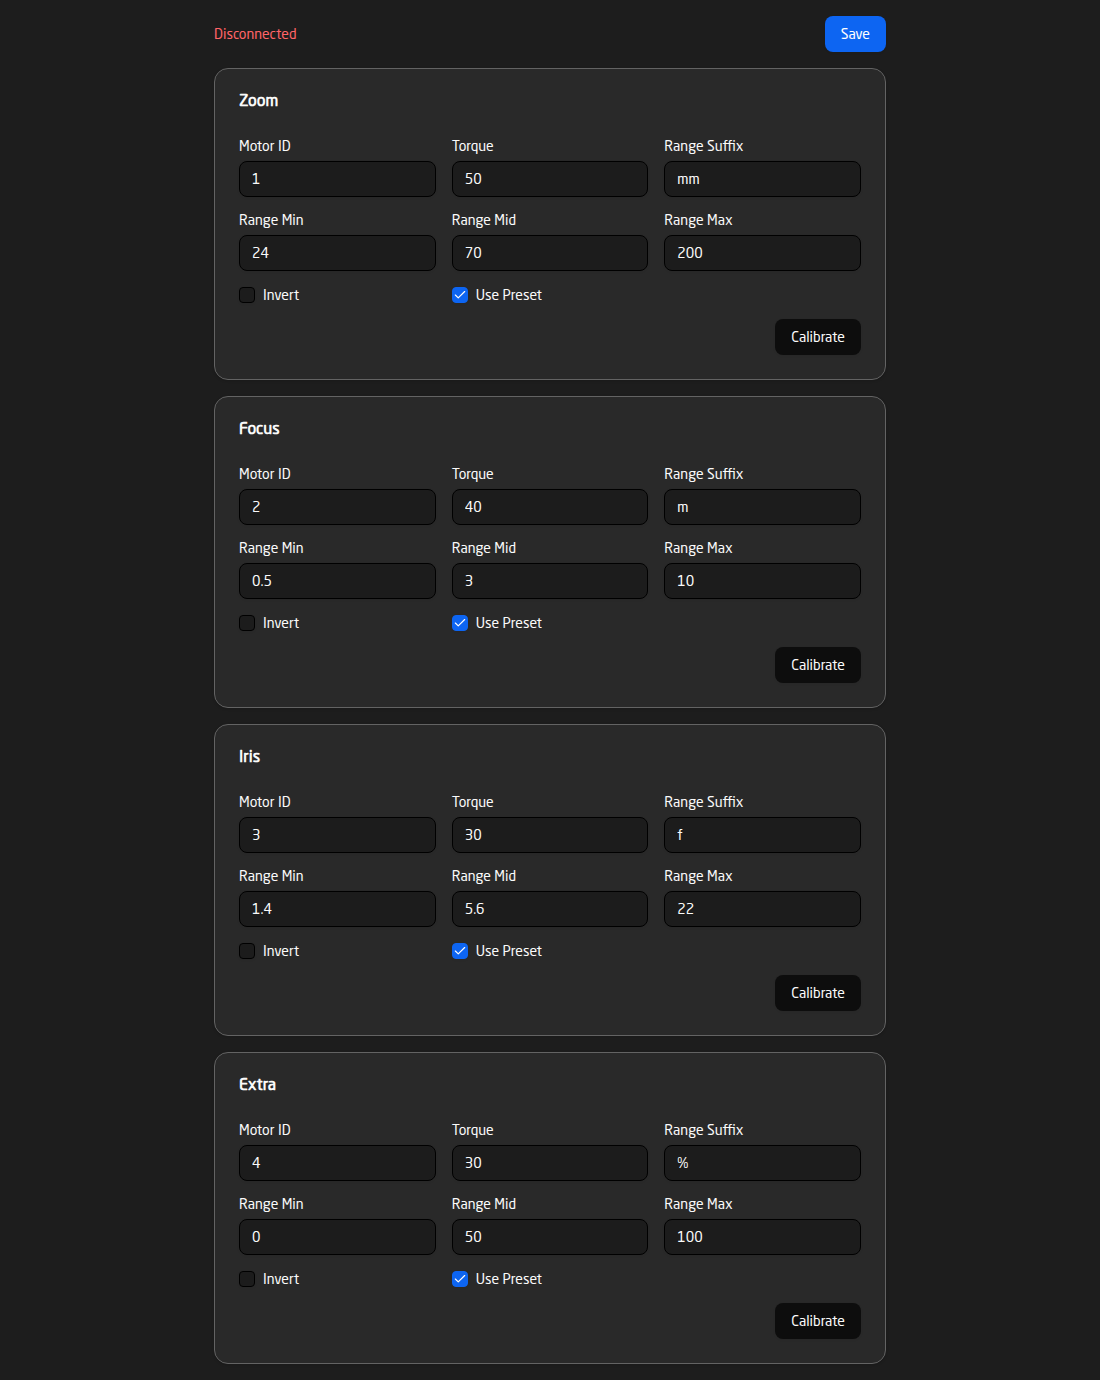Edit Focus Range Suffix field showing m

[762, 507]
